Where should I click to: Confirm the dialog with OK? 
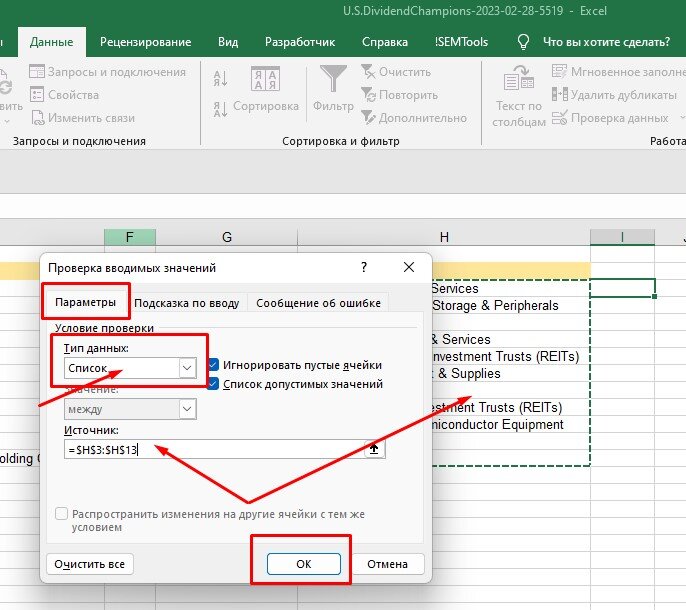click(x=304, y=564)
